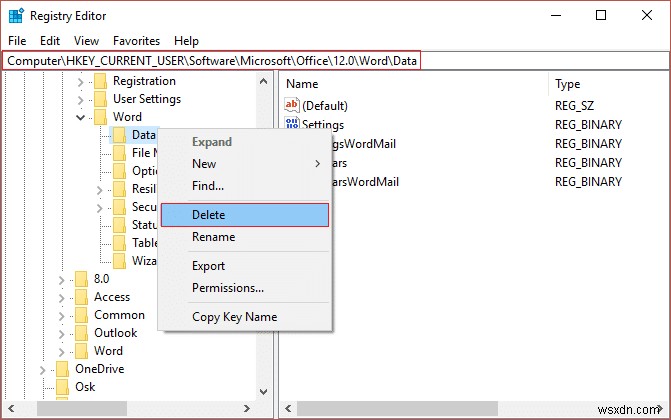Select the Osk tree item label

(x=85, y=387)
